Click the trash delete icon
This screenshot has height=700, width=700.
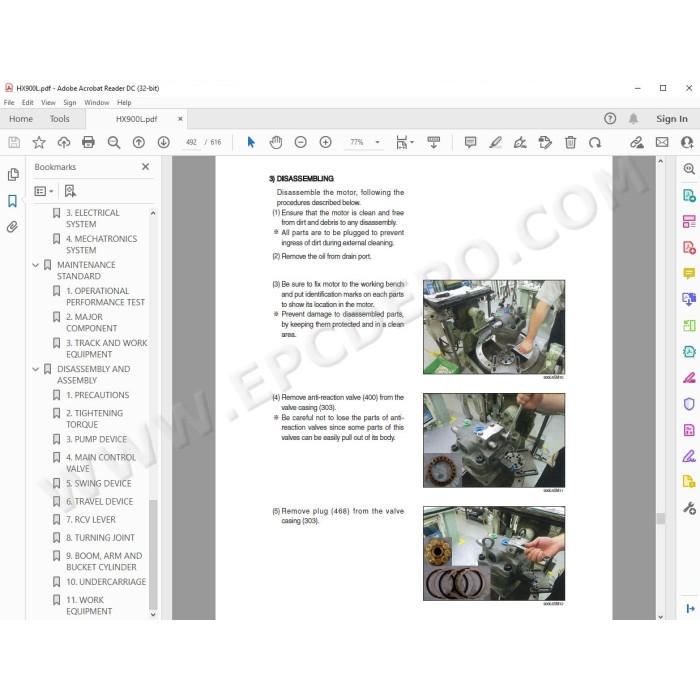(x=570, y=142)
